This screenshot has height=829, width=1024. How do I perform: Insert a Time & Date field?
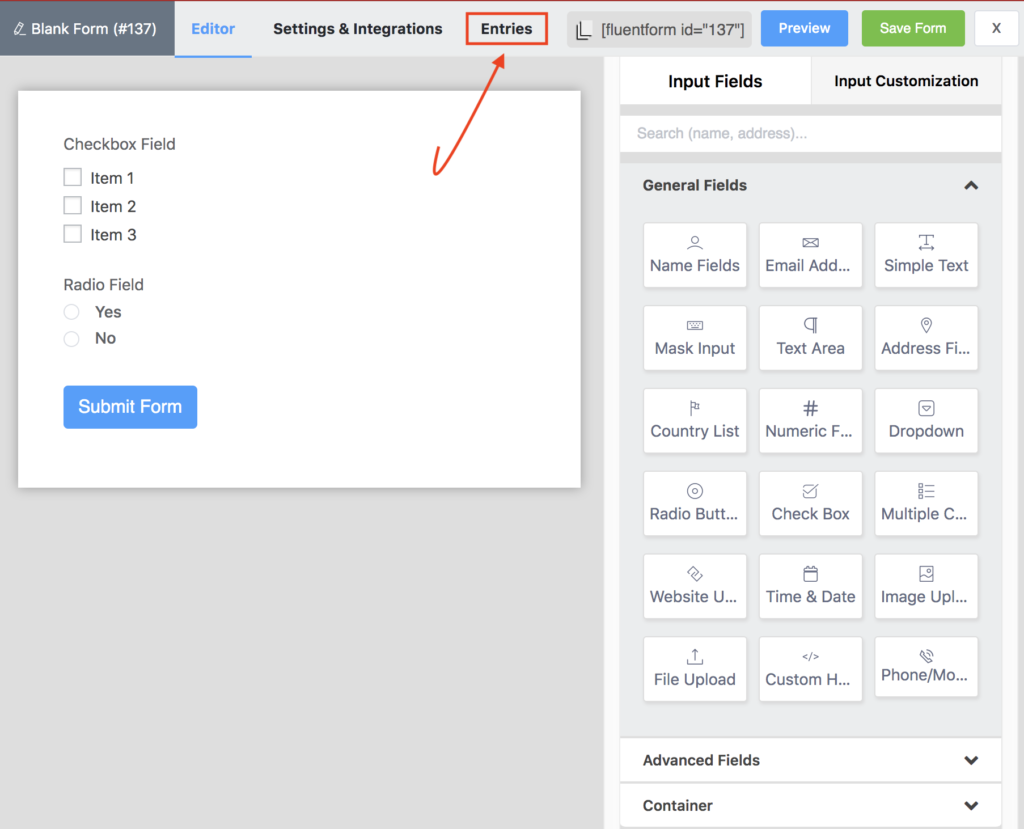click(810, 586)
